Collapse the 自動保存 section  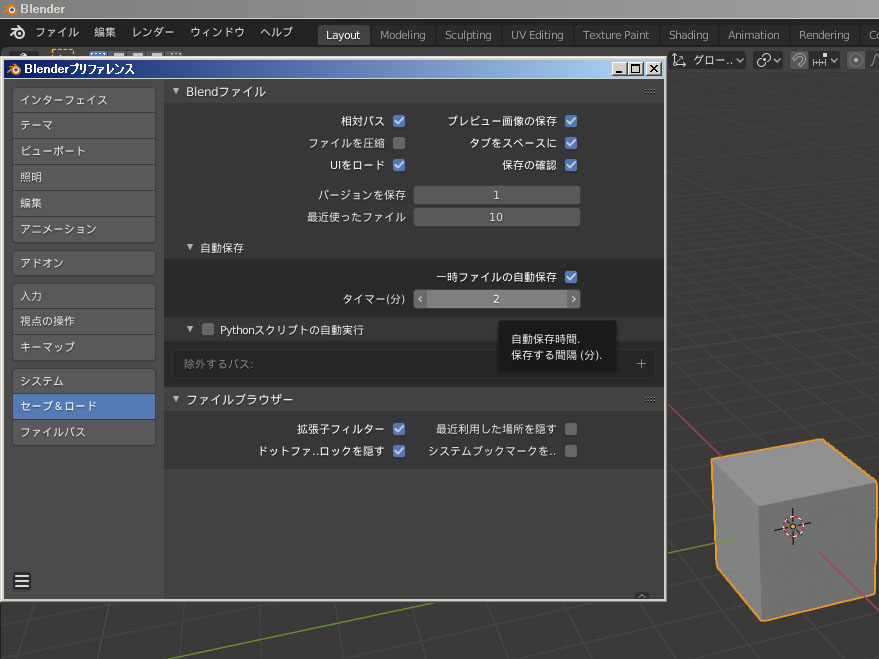190,247
